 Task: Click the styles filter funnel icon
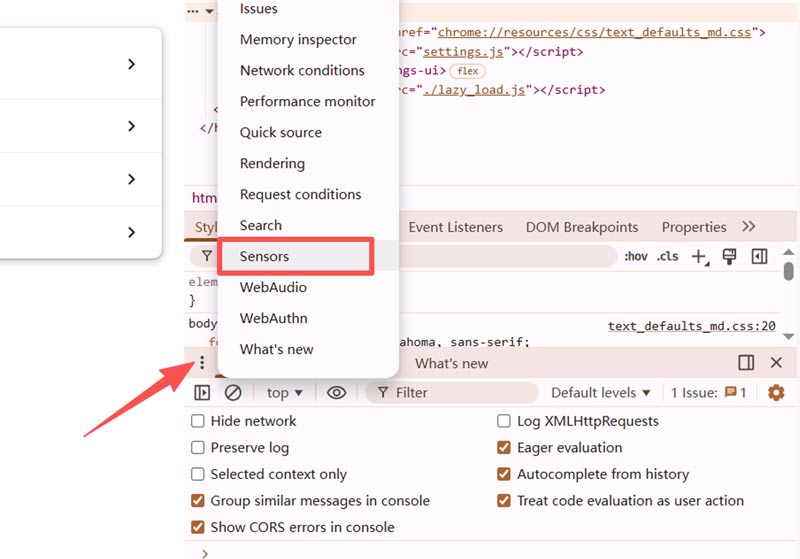tap(207, 256)
